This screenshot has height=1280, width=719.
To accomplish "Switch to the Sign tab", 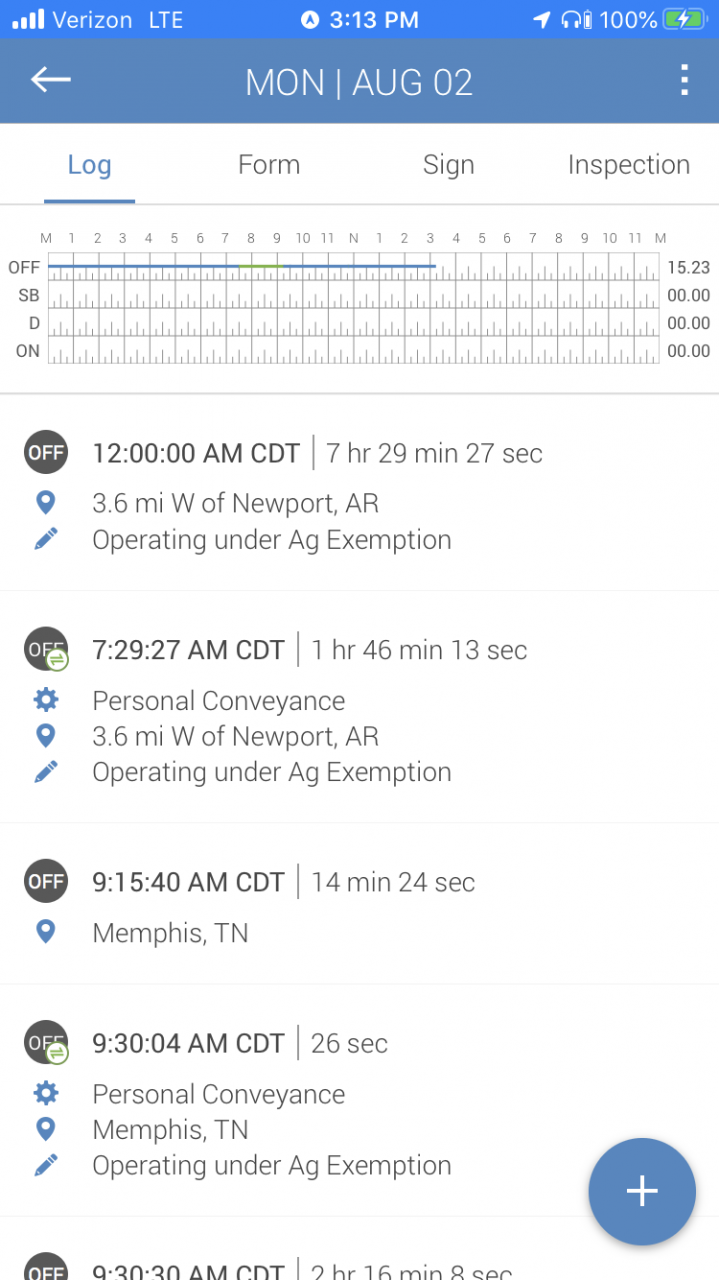I will click(448, 165).
